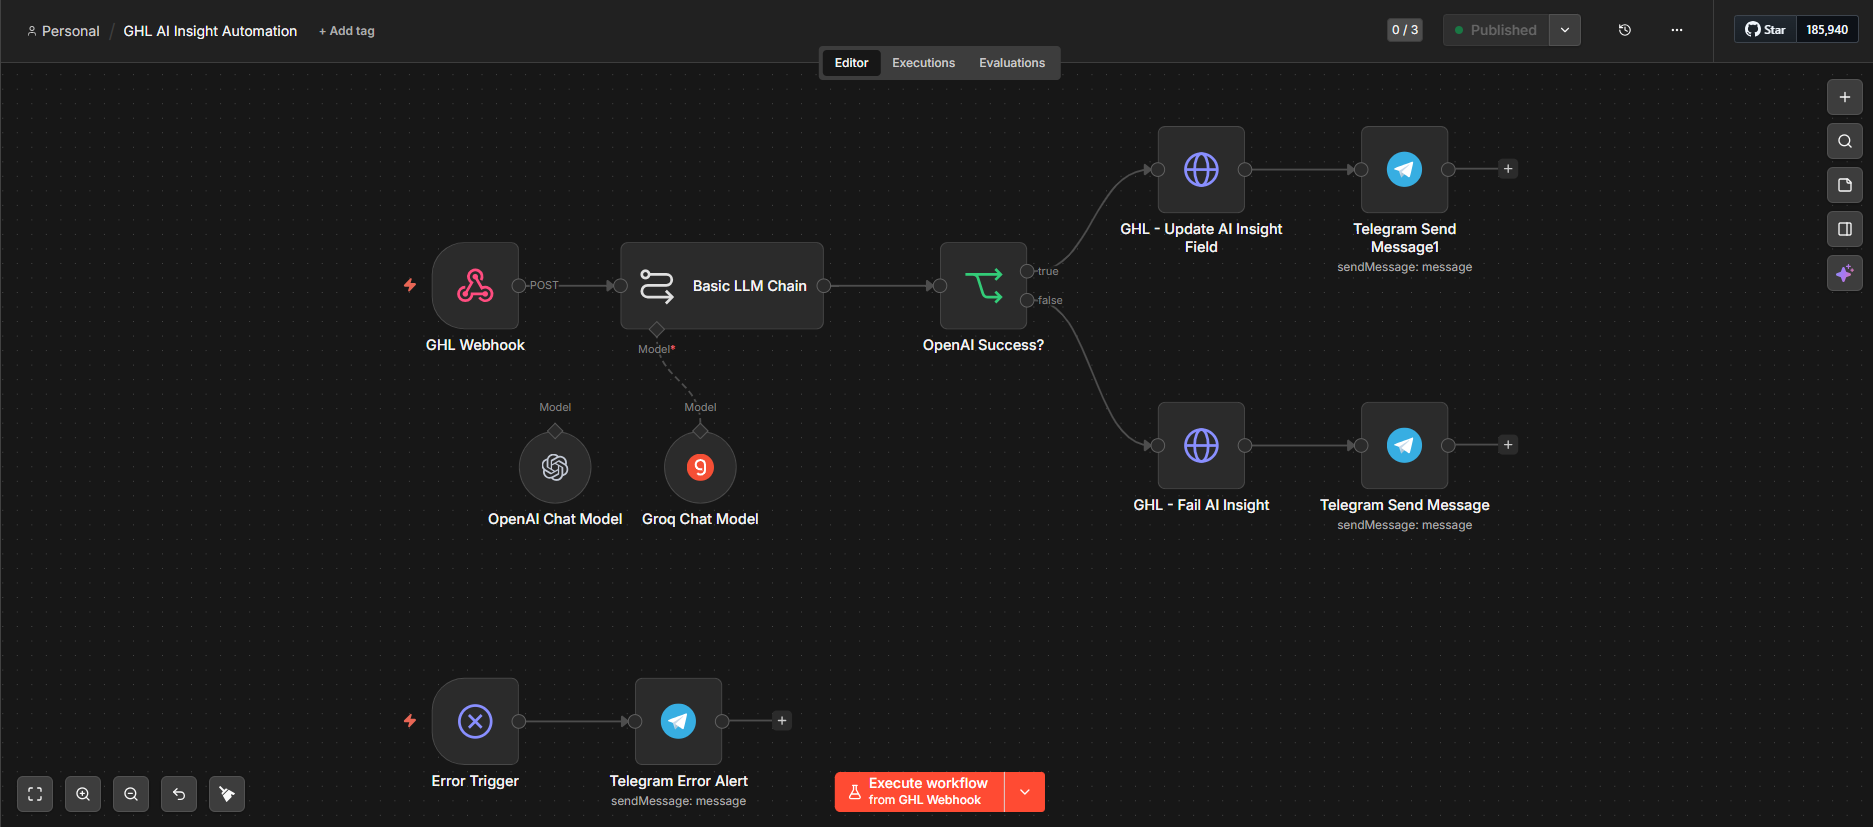Click the Add tag link
1873x827 pixels.
(347, 31)
